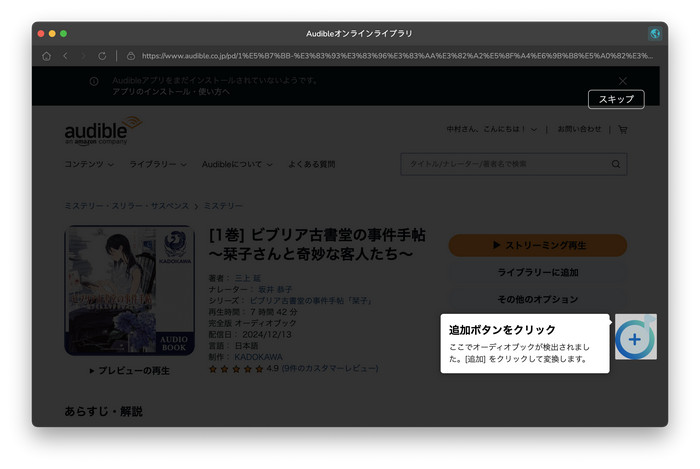Click the 追加ボタンをクリック tooltip title

click(x=502, y=330)
